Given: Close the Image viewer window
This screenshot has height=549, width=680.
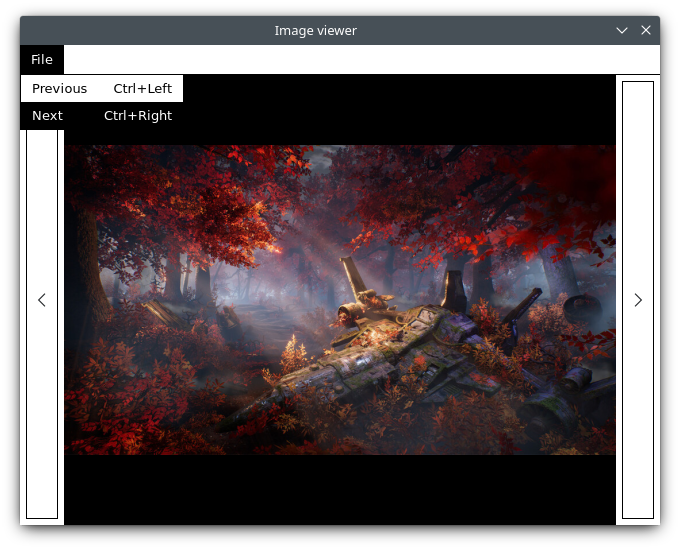Looking at the screenshot, I should pyautogui.click(x=646, y=30).
